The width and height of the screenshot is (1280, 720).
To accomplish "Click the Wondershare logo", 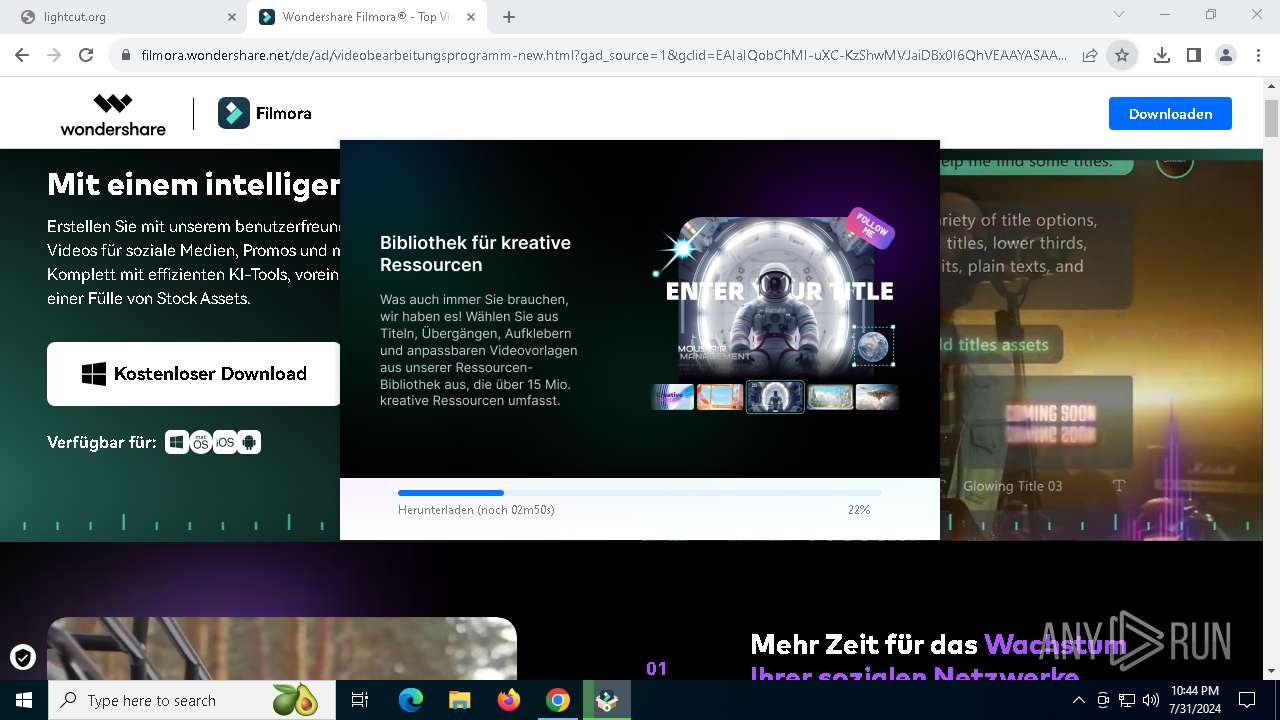I will click(113, 114).
